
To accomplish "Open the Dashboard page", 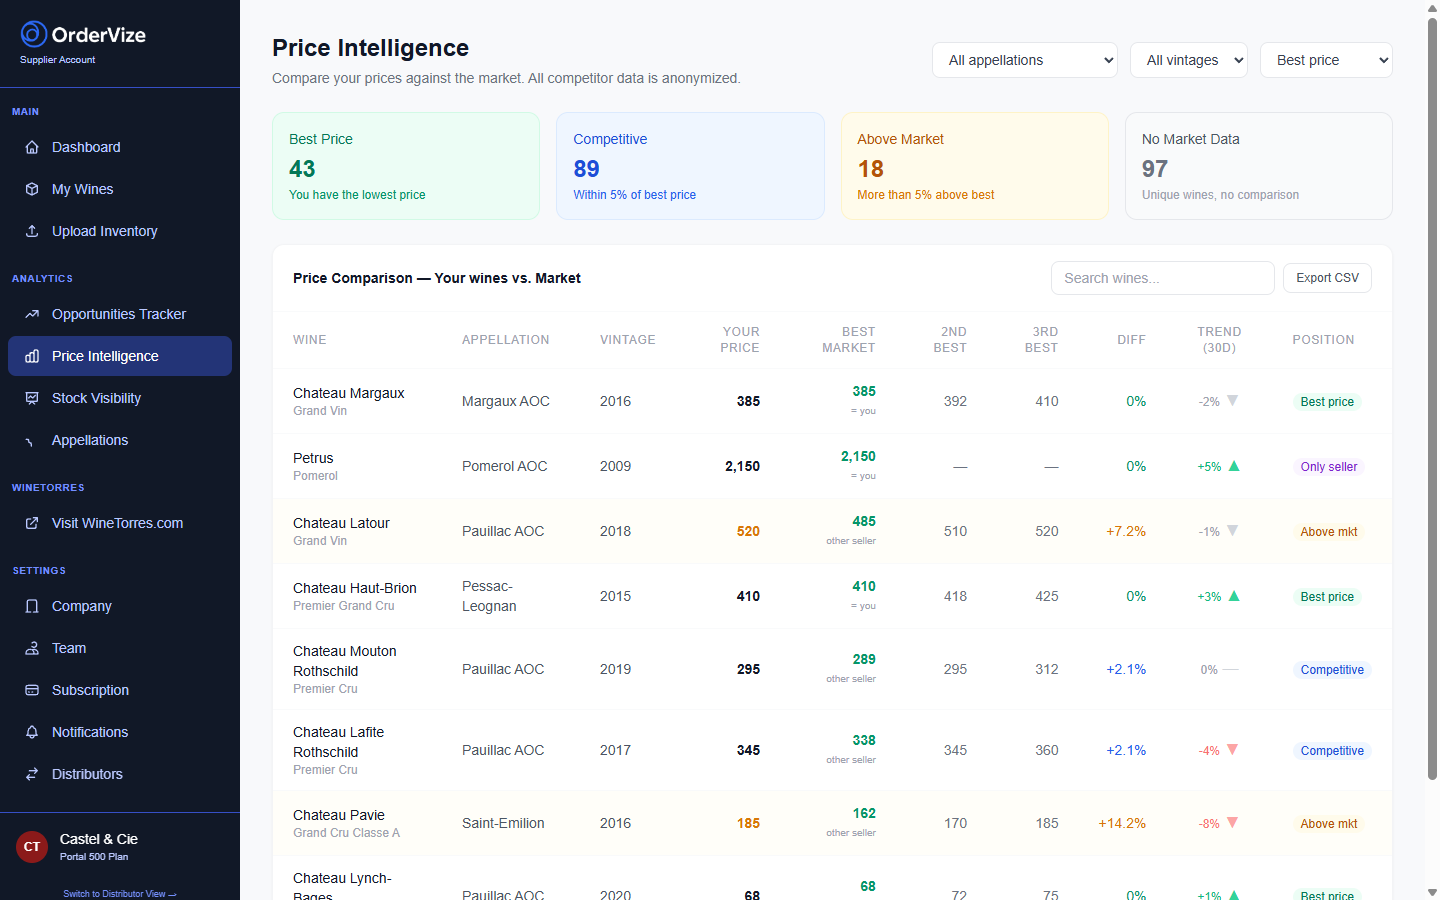I will 120,147.
